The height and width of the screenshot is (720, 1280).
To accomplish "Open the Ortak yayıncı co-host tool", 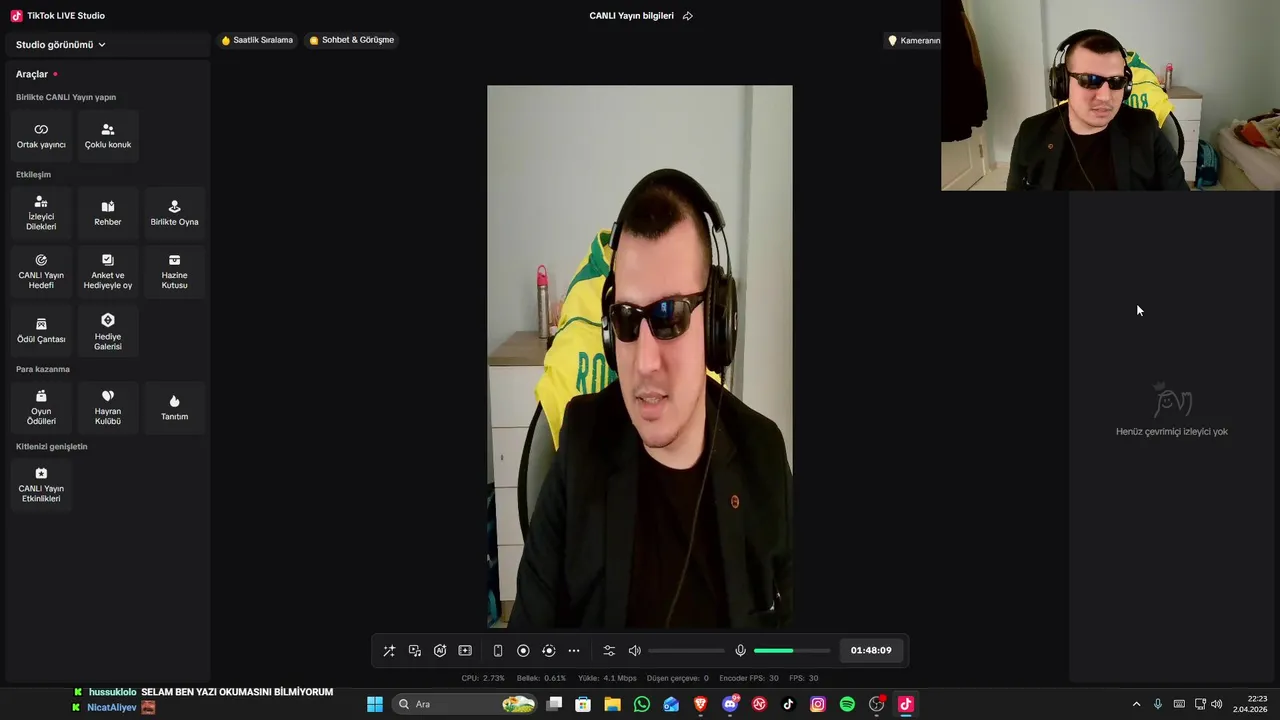I will click(x=41, y=136).
